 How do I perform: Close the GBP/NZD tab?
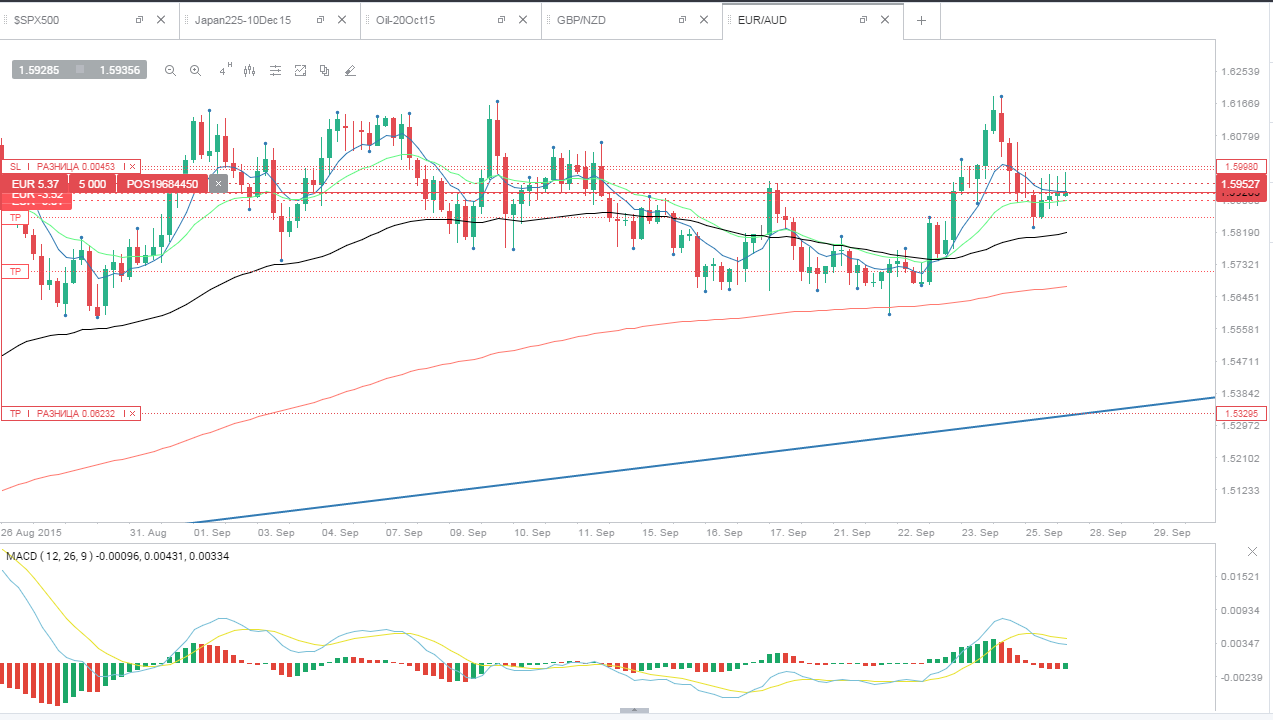coord(704,20)
